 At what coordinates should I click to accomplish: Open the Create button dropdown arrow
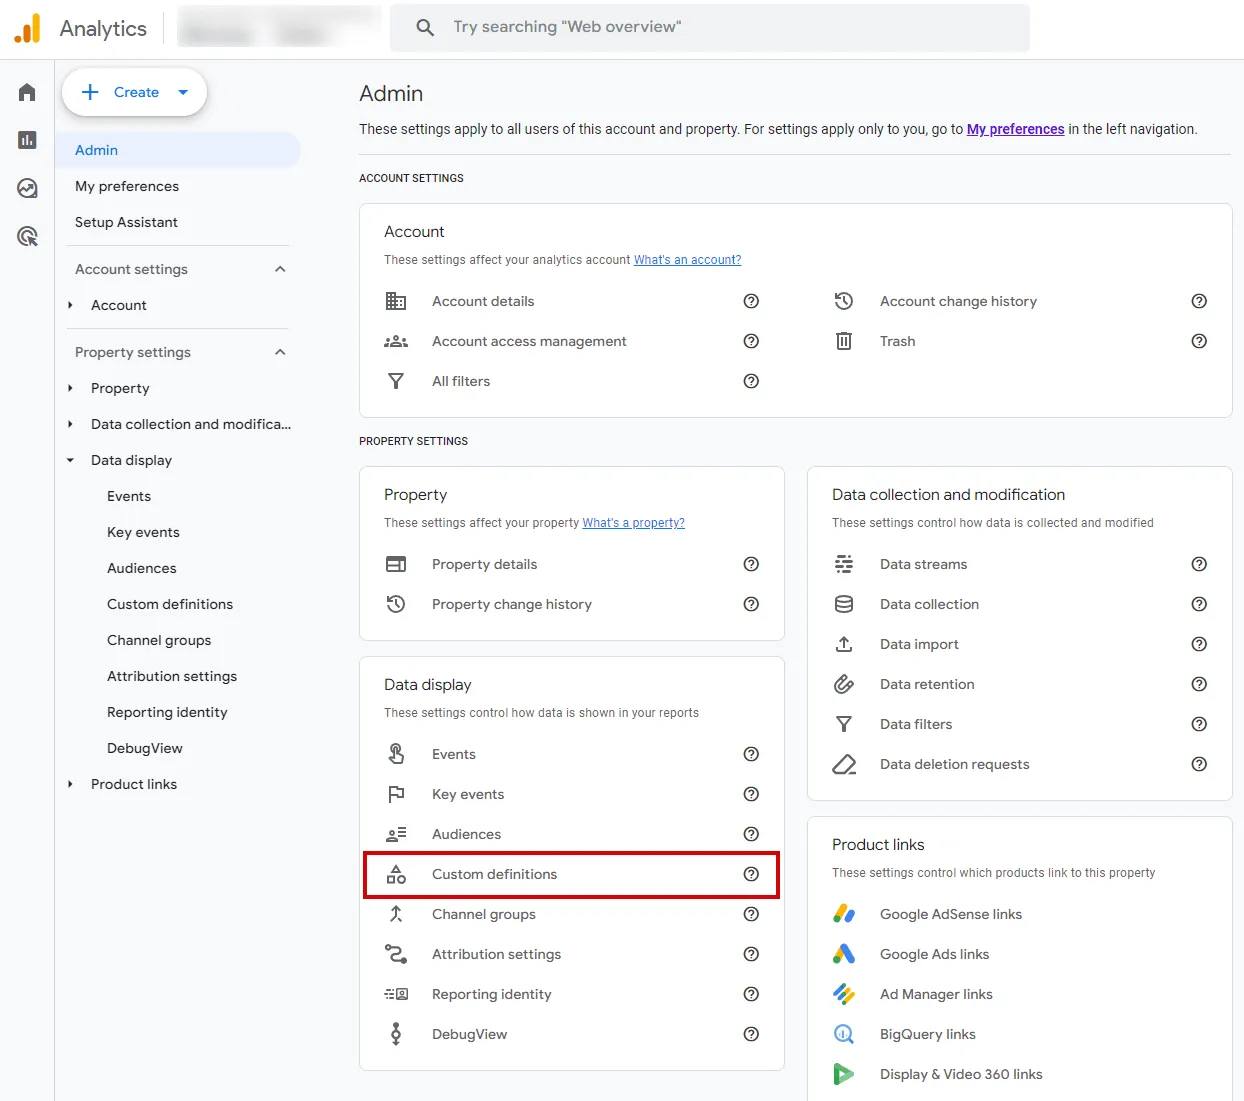pos(183,92)
